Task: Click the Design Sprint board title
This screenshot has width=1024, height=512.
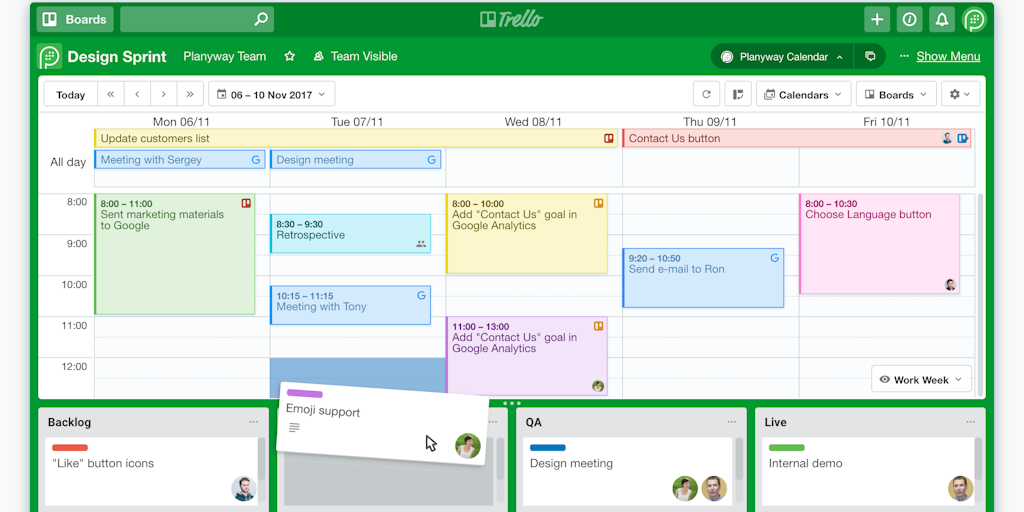Action: click(x=117, y=57)
